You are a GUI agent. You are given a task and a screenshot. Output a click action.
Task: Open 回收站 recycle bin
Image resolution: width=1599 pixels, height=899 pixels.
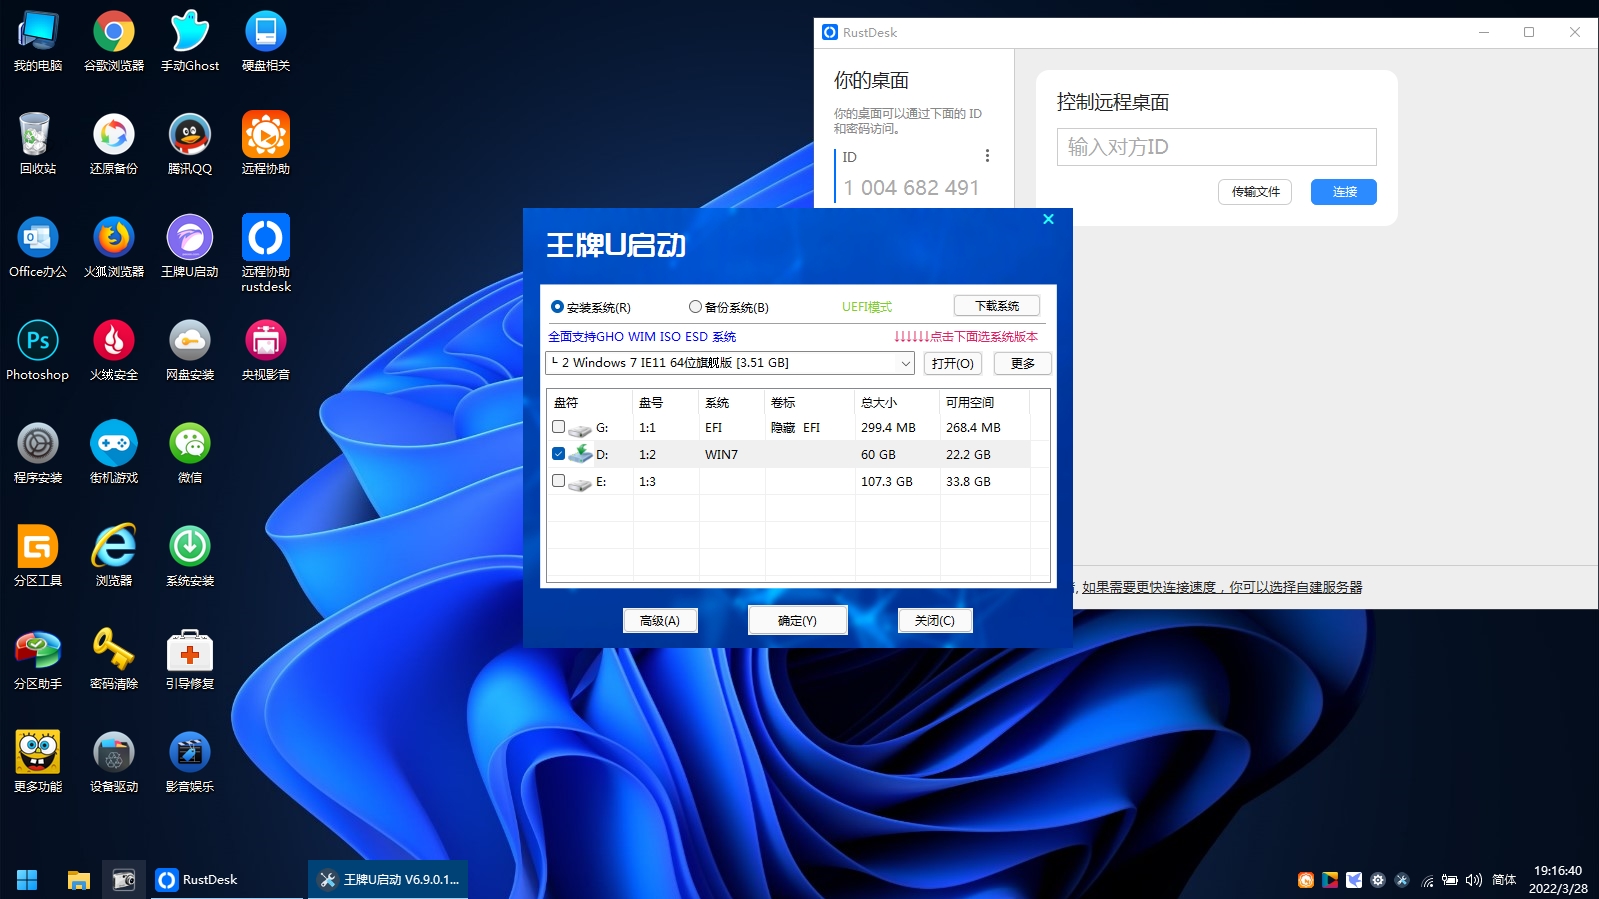pos(38,145)
